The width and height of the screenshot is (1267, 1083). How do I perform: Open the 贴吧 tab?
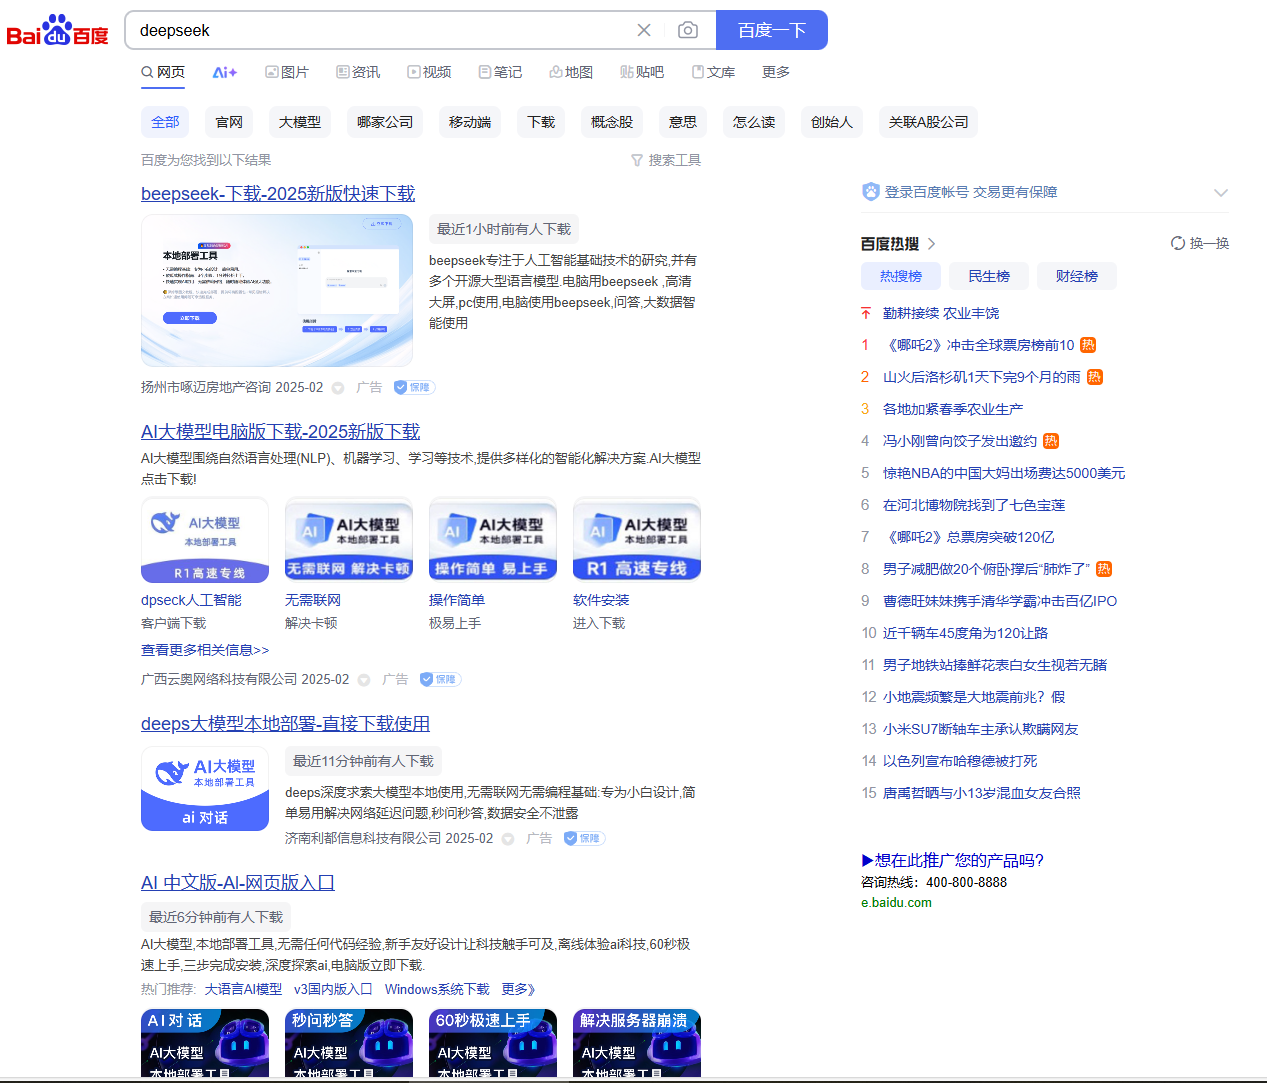tap(642, 72)
